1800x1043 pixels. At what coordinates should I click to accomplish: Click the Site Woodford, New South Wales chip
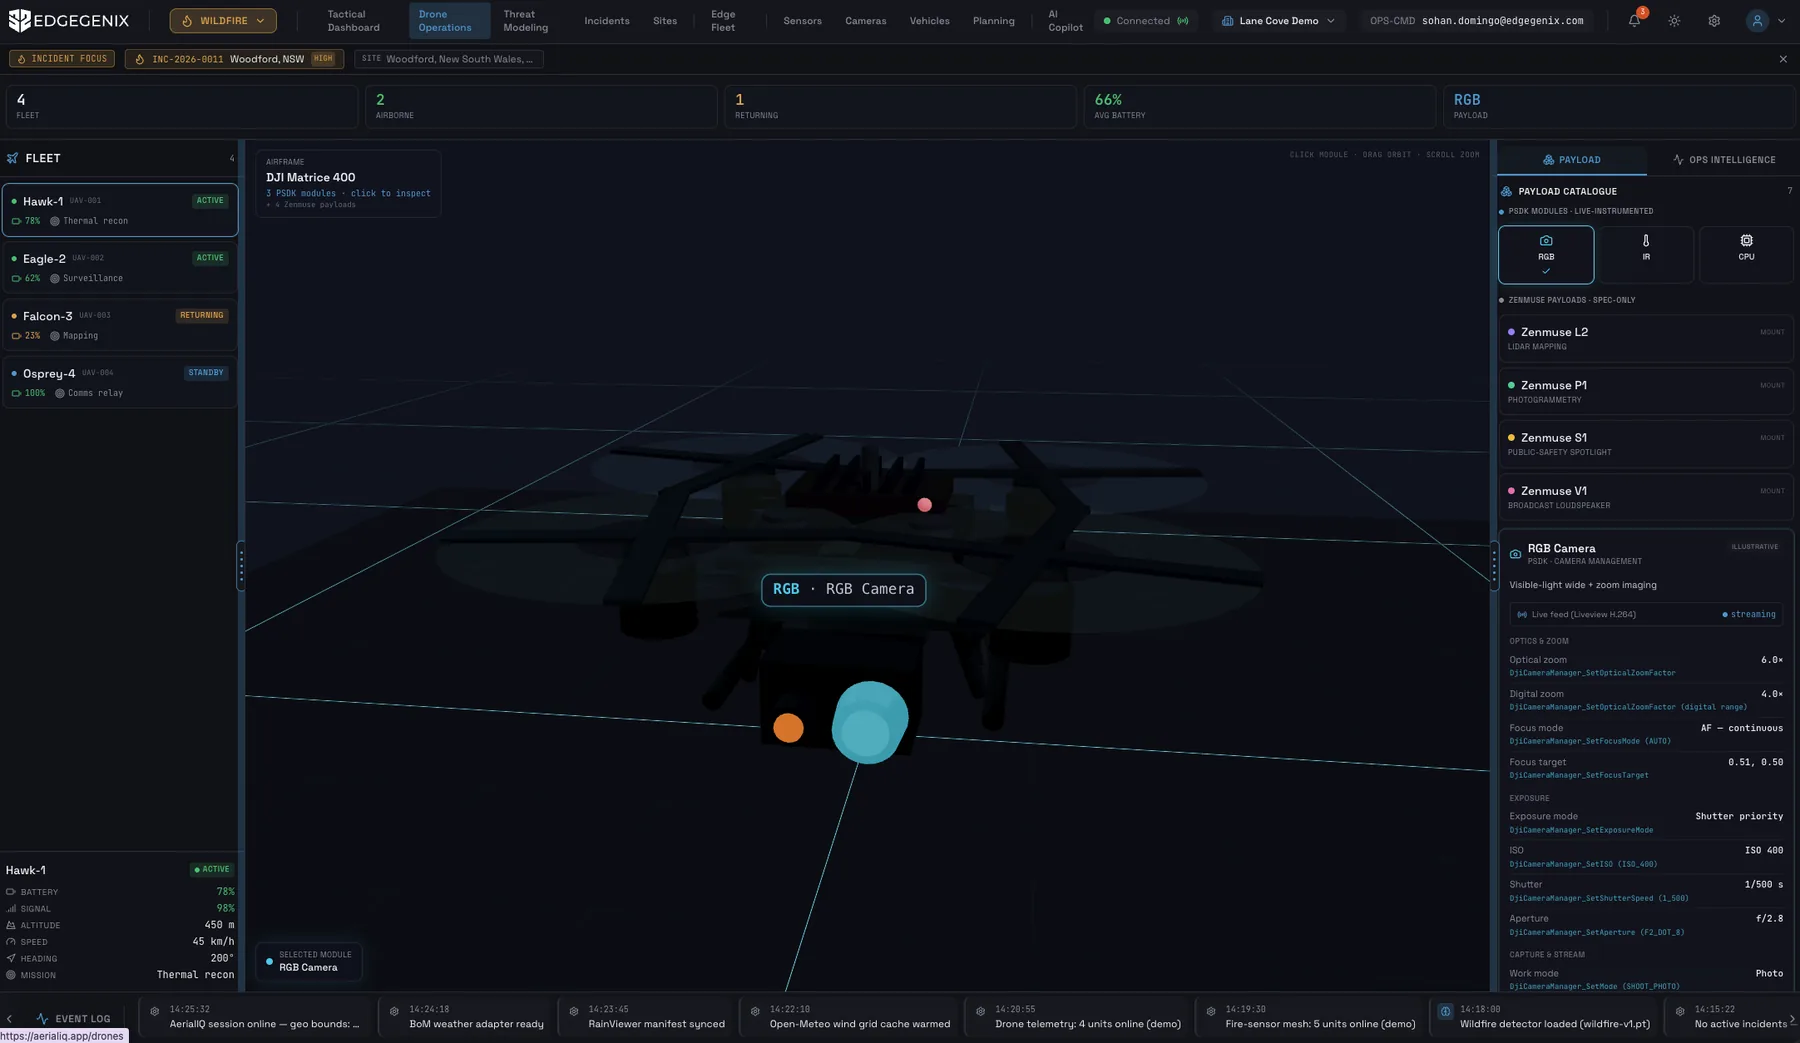449,59
